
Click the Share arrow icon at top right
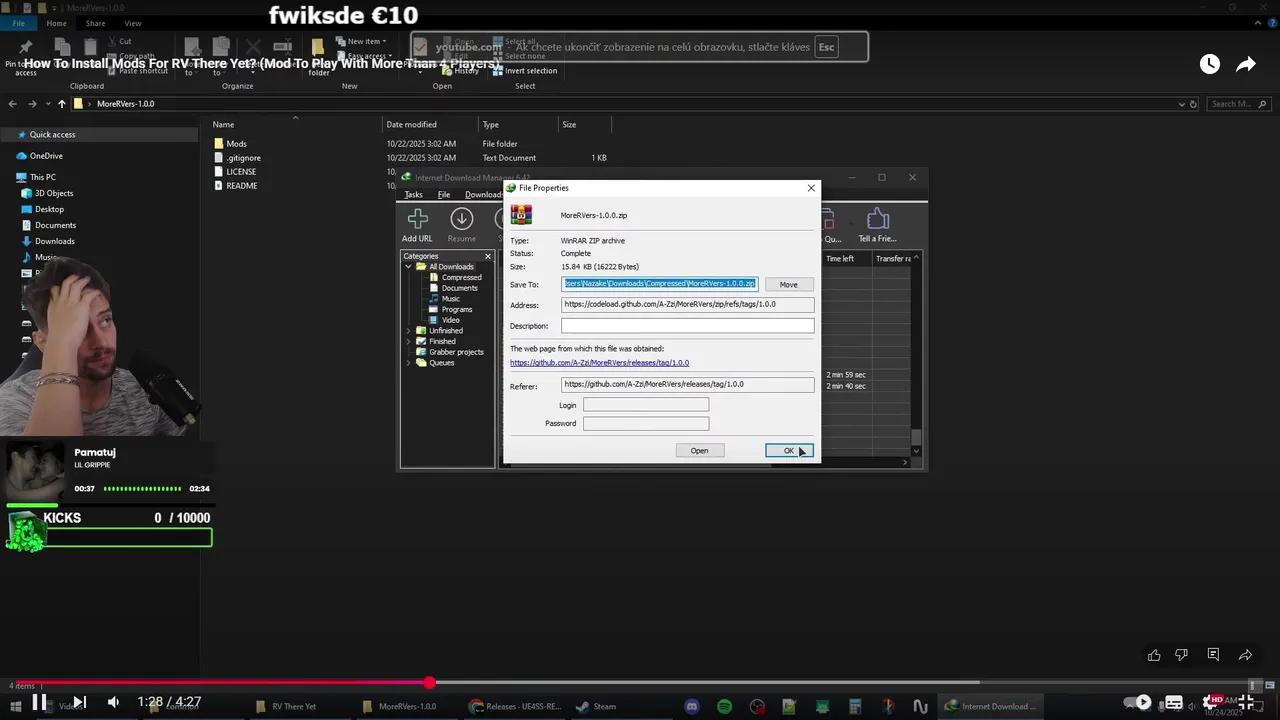coord(1246,64)
